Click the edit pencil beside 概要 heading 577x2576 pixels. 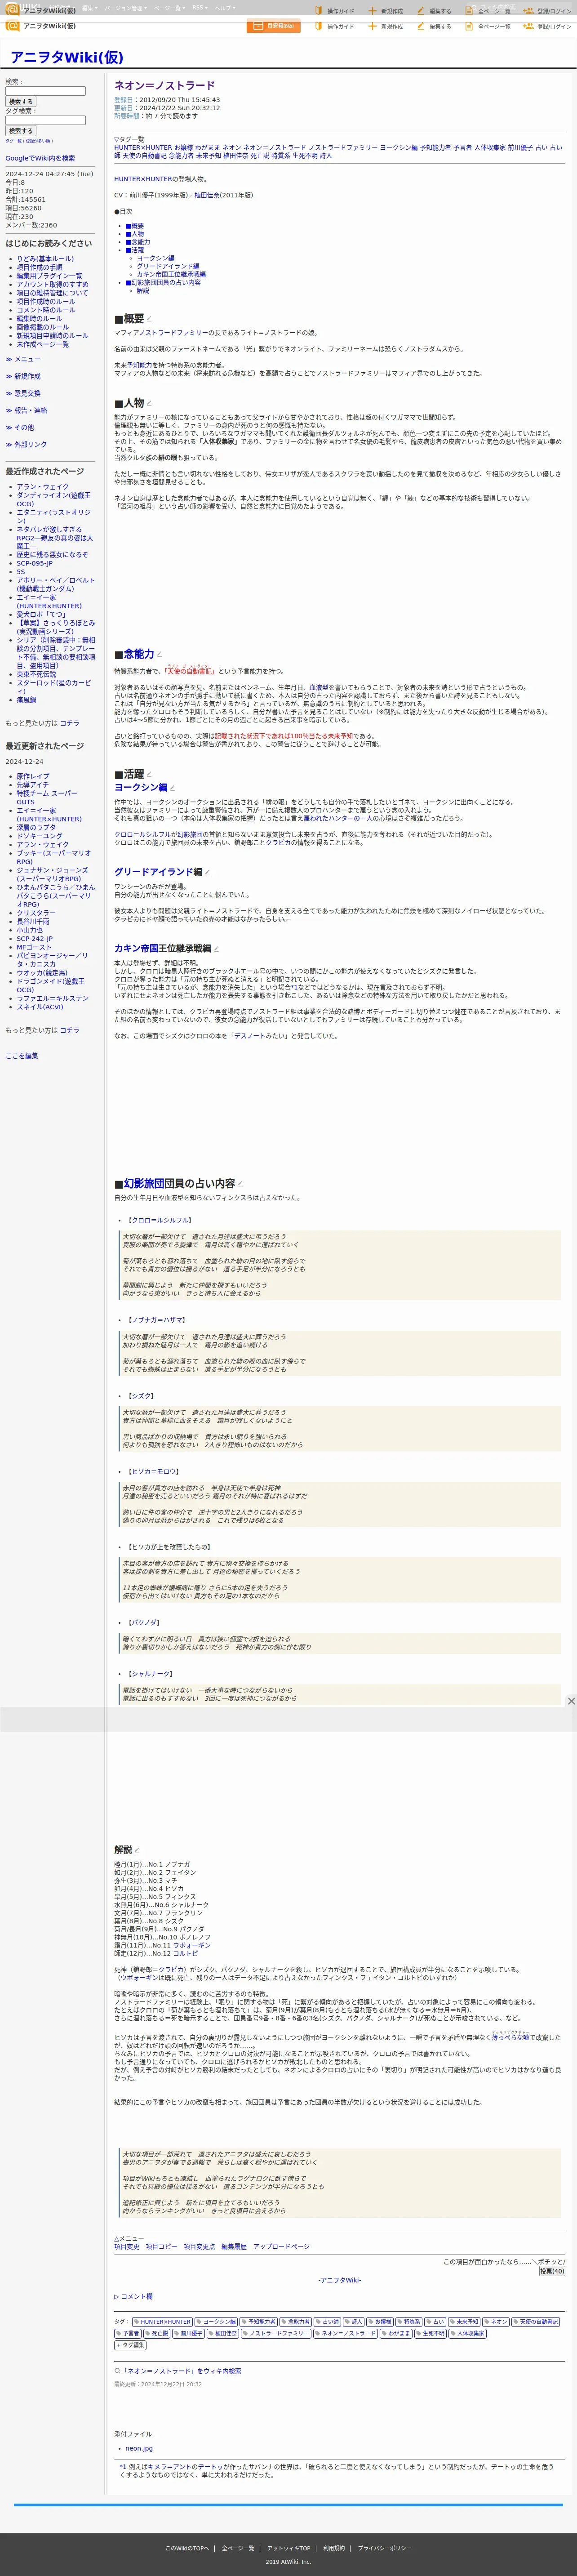click(x=150, y=319)
